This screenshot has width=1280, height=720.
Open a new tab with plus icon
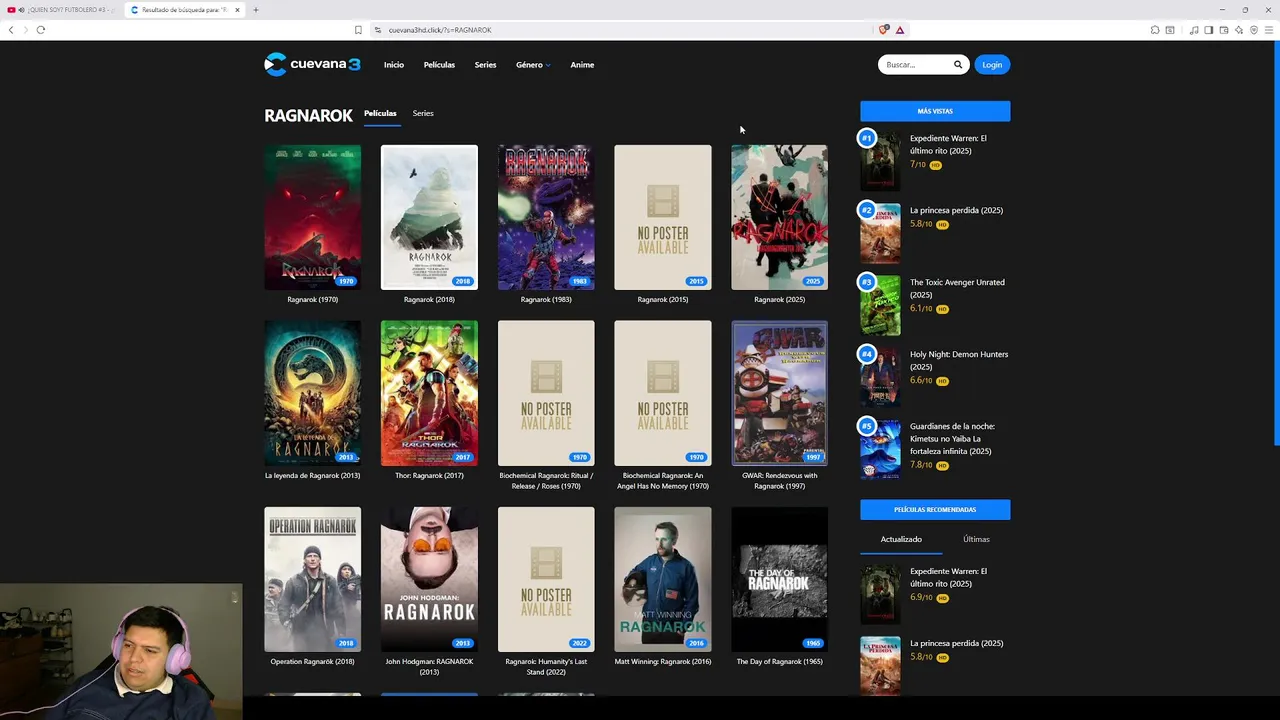pyautogui.click(x=255, y=10)
